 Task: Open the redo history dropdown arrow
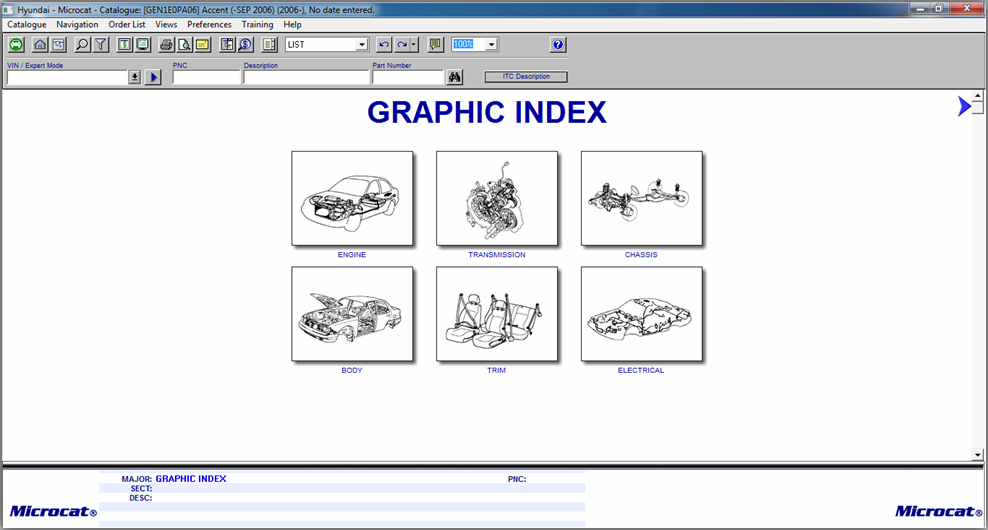tap(414, 45)
